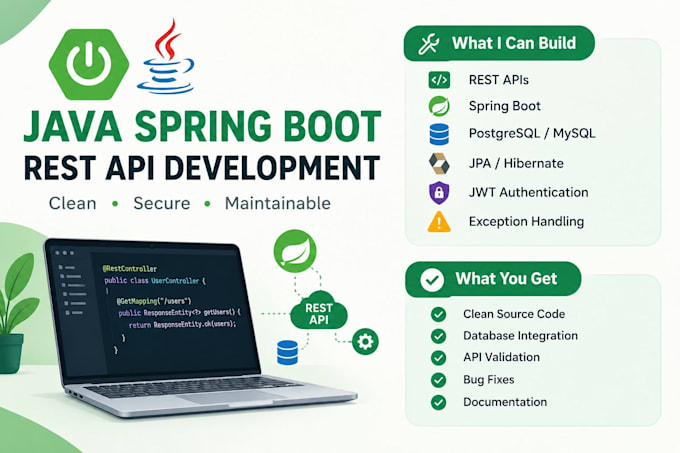Click the Exception Handling text
Screen dimensions: 680x453
pos(526,222)
